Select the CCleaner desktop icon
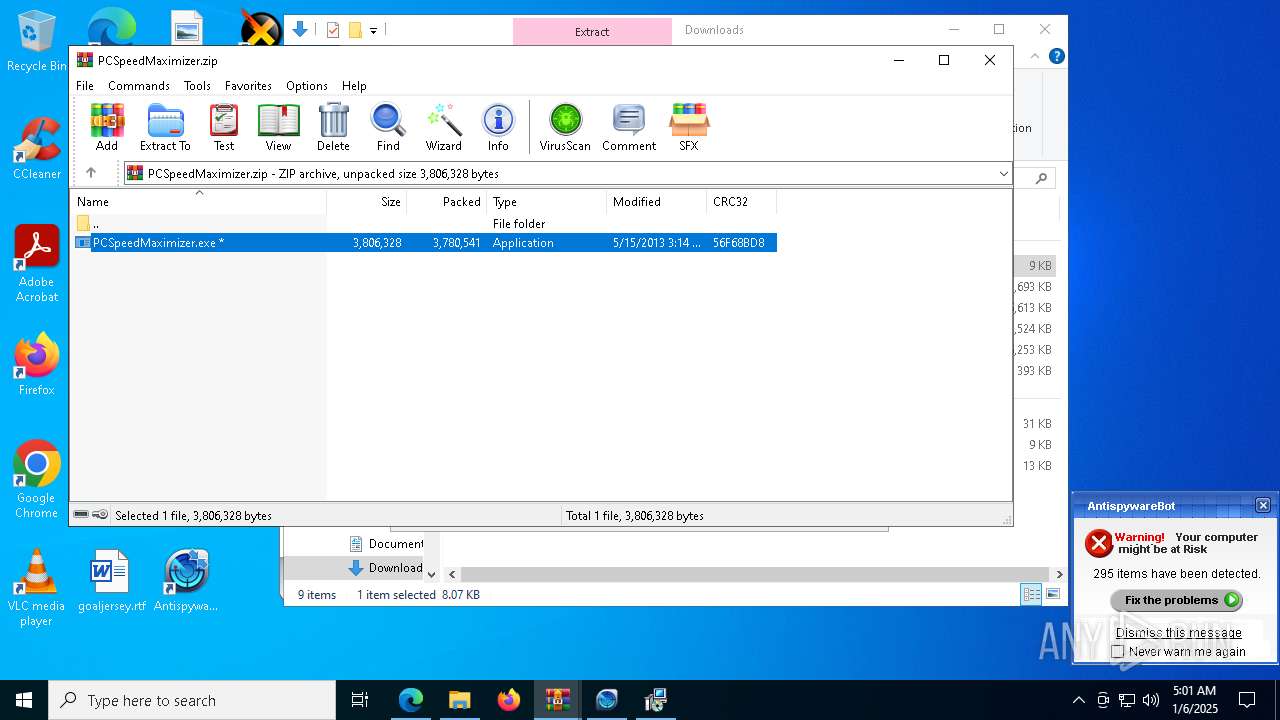 pos(36,148)
